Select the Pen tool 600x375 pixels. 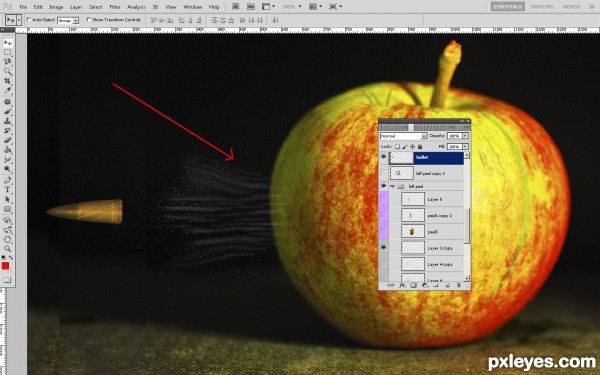pyautogui.click(x=8, y=180)
